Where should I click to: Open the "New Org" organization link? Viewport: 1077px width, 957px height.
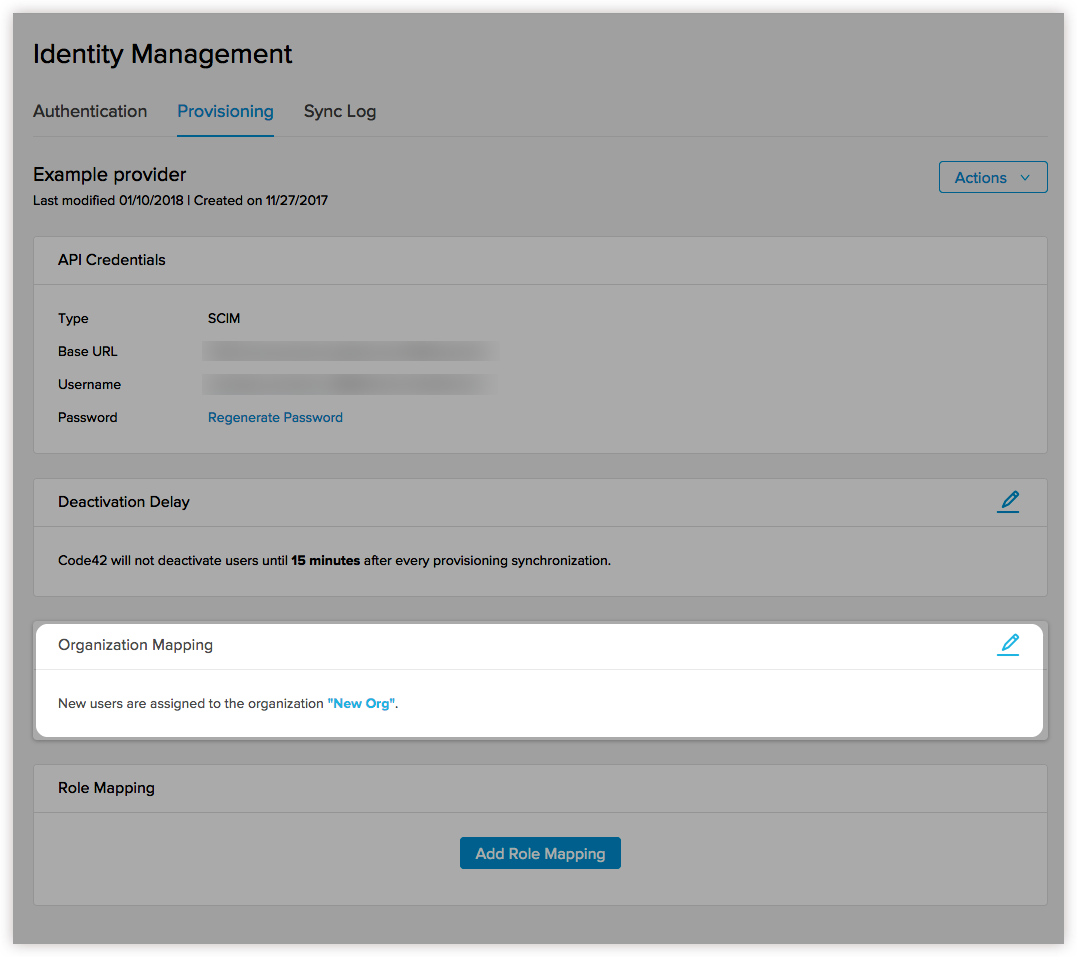tap(361, 703)
